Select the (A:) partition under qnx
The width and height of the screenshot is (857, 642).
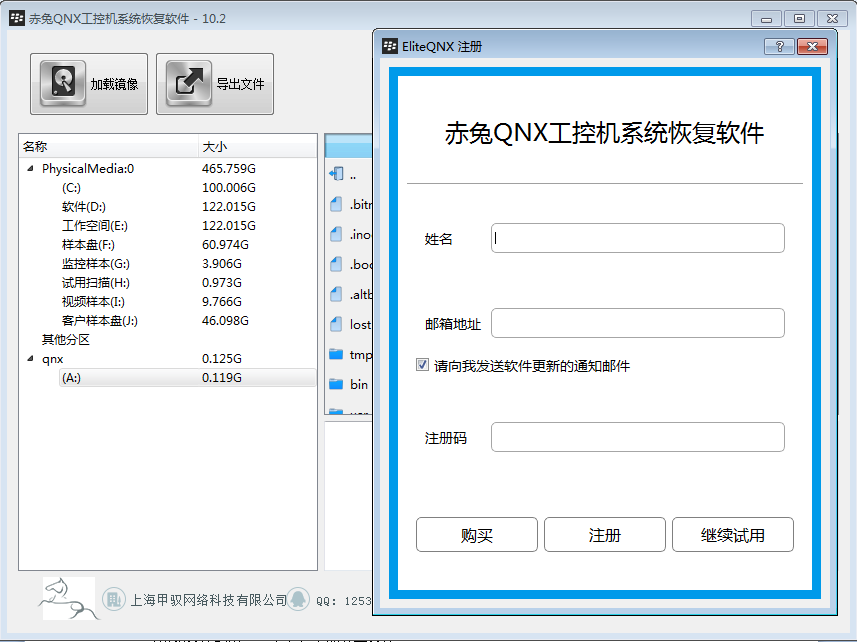click(x=71, y=378)
